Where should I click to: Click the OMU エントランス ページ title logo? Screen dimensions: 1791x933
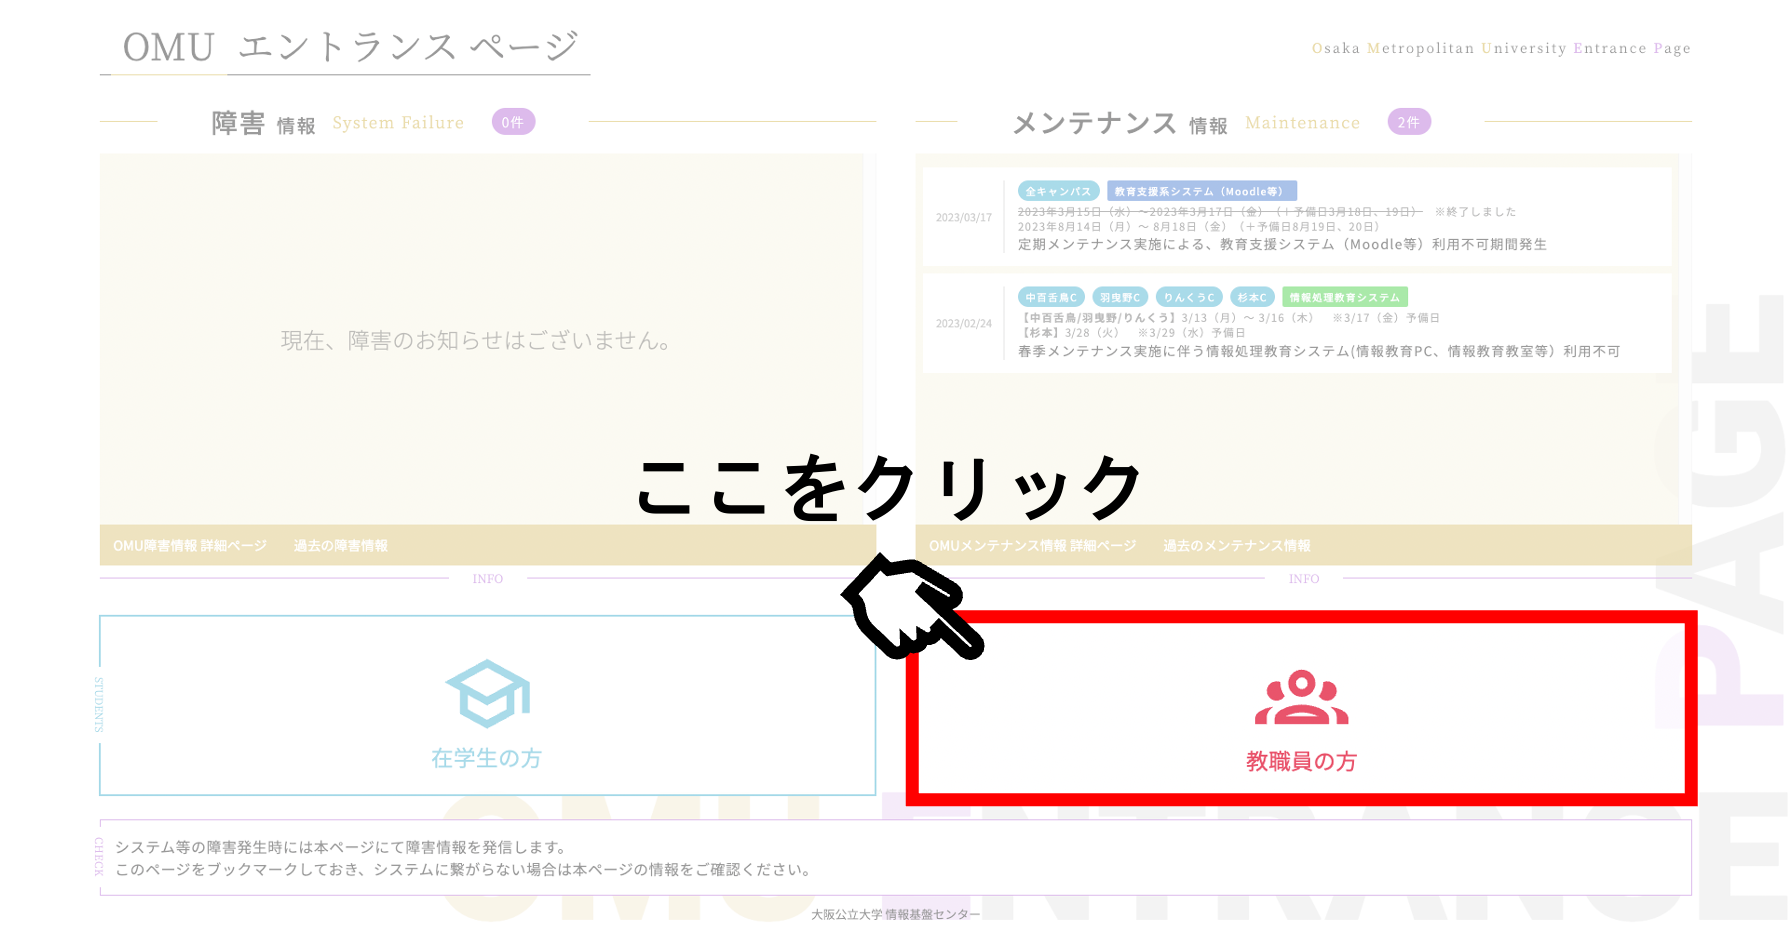350,47
